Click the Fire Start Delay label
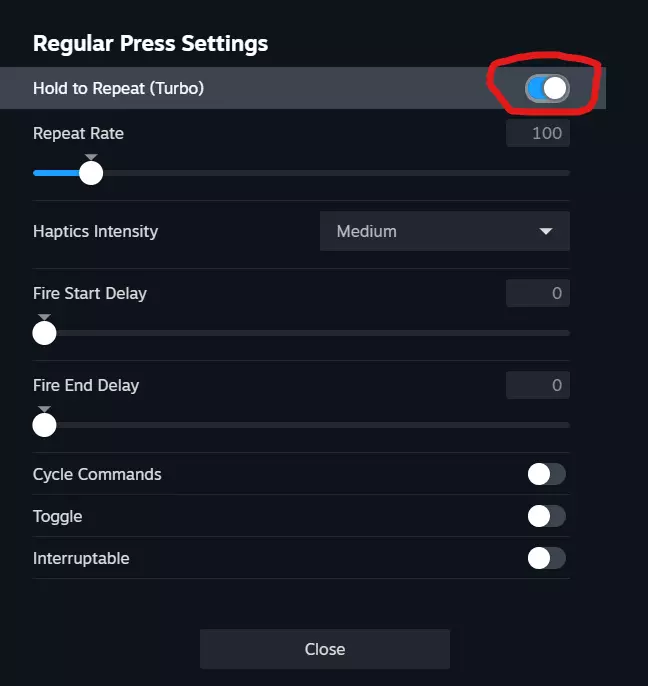The image size is (648, 686). point(90,293)
